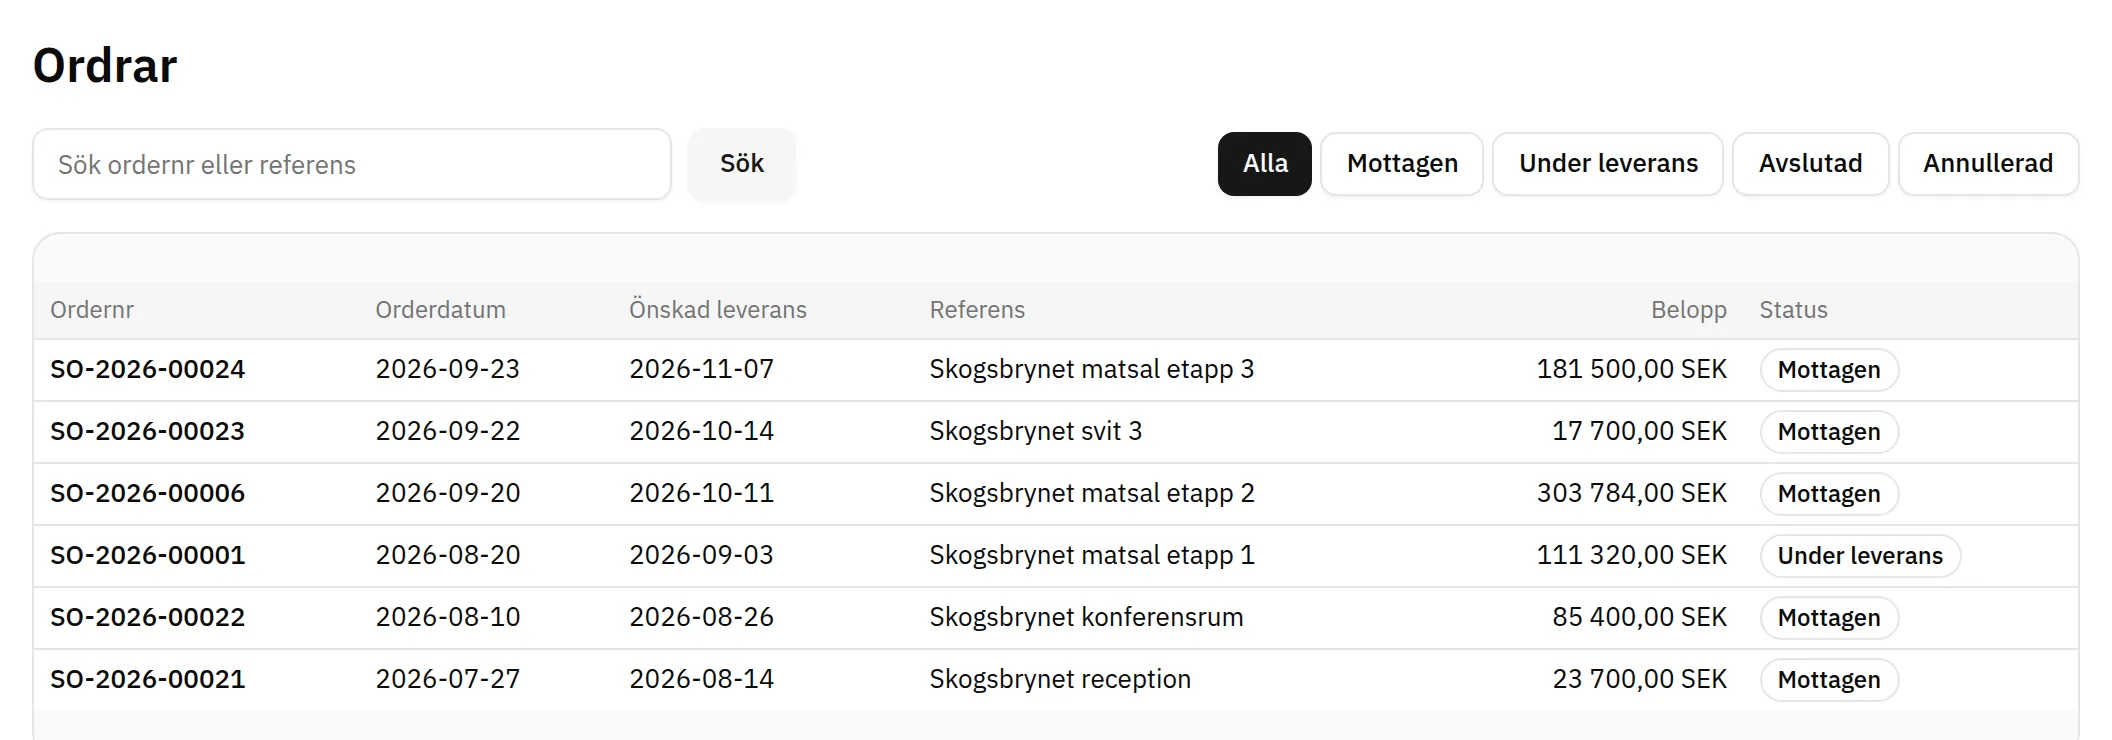The height and width of the screenshot is (740, 2112).
Task: Click desired delivery date 2026-10-14
Action: (x=702, y=432)
